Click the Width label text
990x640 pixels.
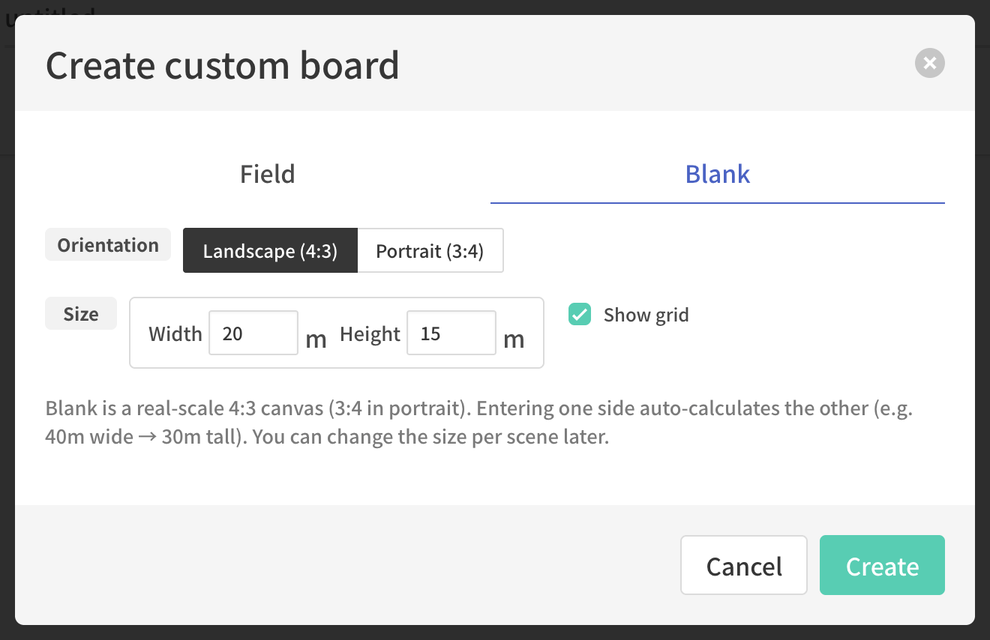click(175, 334)
